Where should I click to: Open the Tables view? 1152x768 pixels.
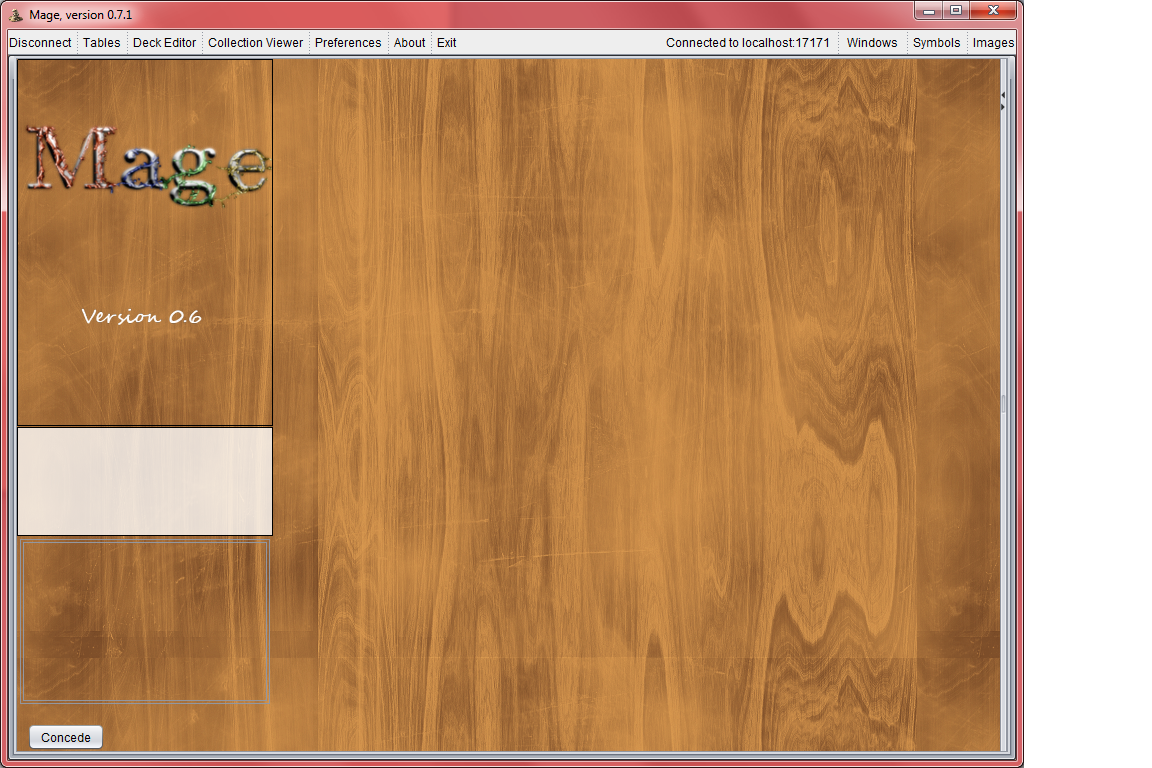pos(101,43)
